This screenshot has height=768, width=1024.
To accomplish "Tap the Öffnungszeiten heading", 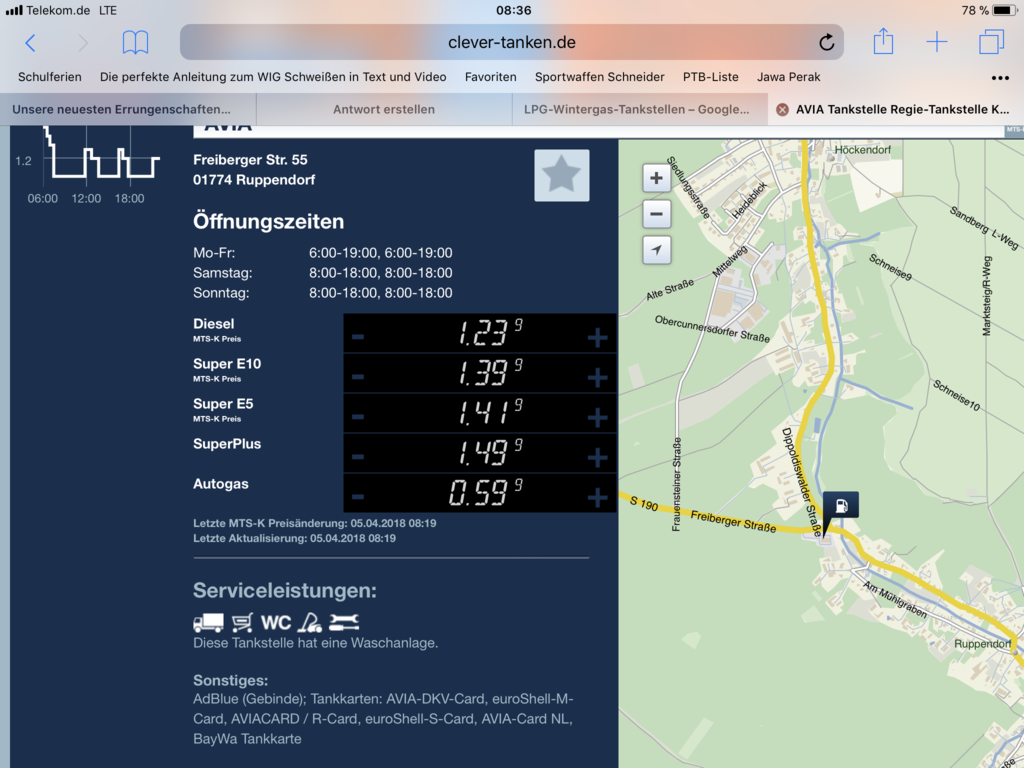I will tap(268, 221).
